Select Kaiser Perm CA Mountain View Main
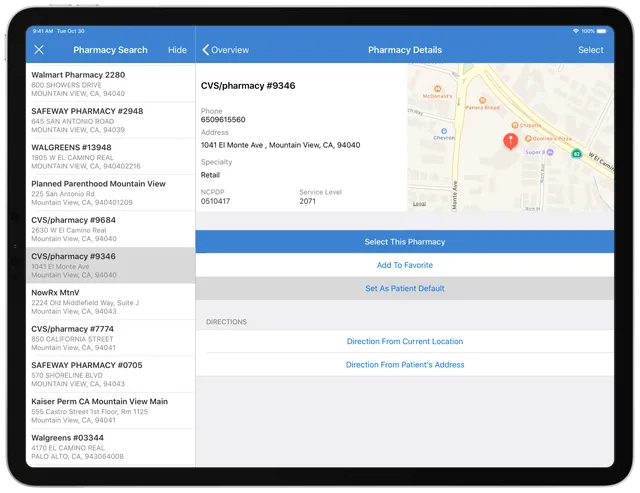The image size is (640, 493). click(111, 411)
